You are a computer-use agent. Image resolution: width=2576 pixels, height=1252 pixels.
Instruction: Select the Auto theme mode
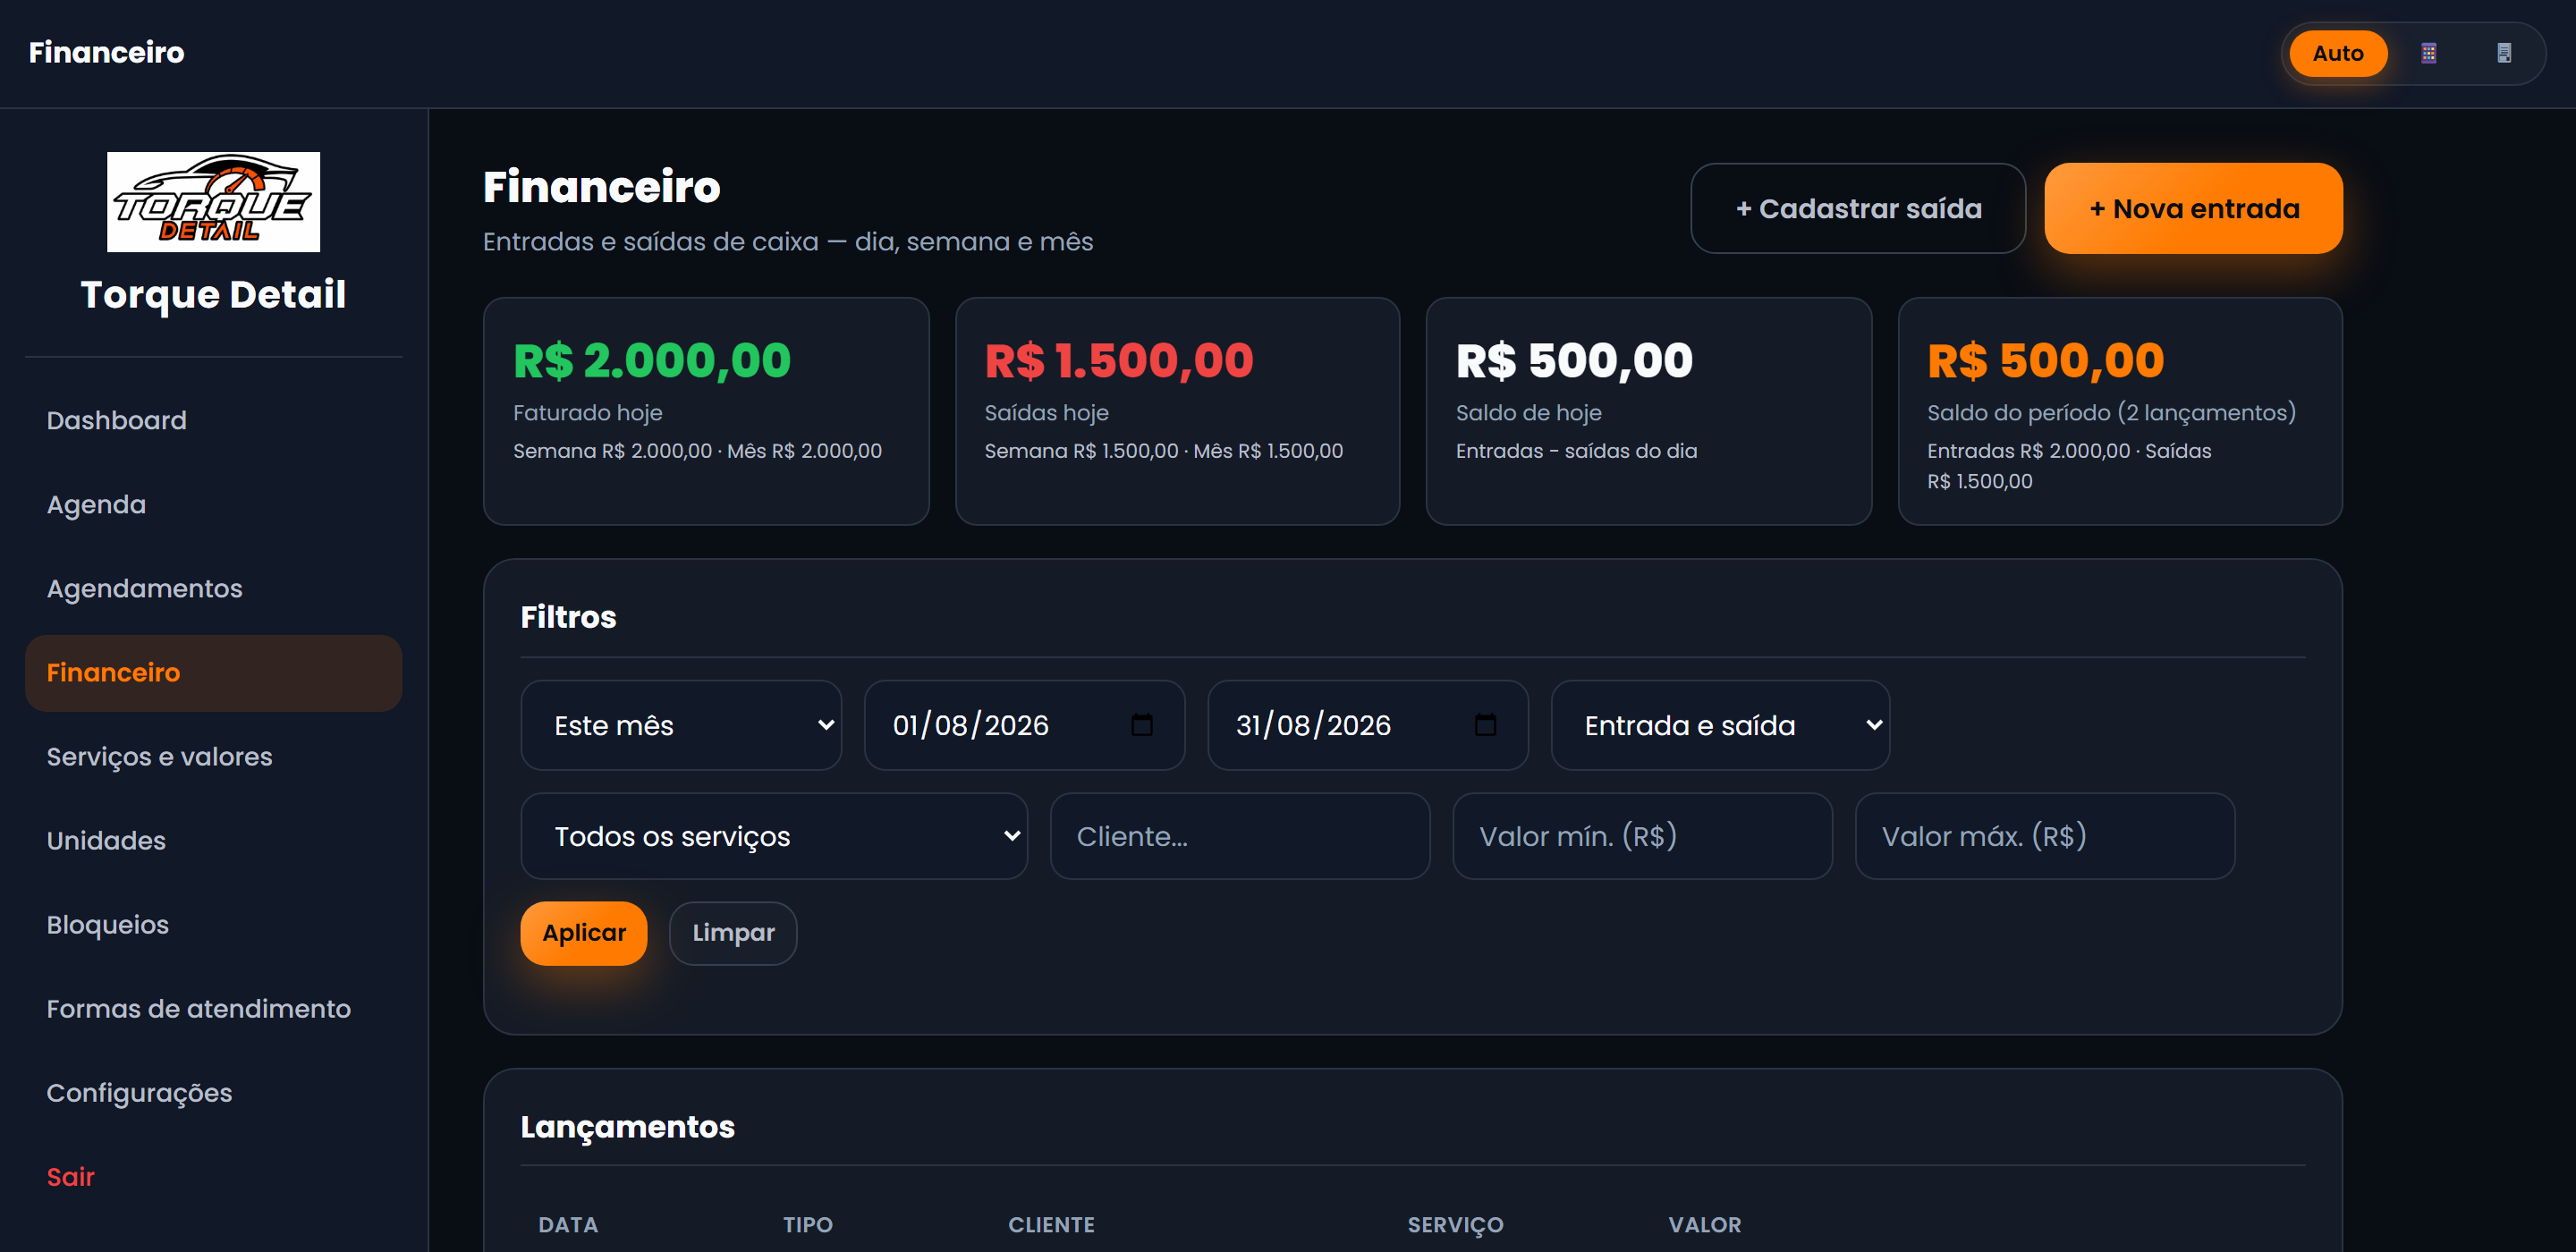2337,53
